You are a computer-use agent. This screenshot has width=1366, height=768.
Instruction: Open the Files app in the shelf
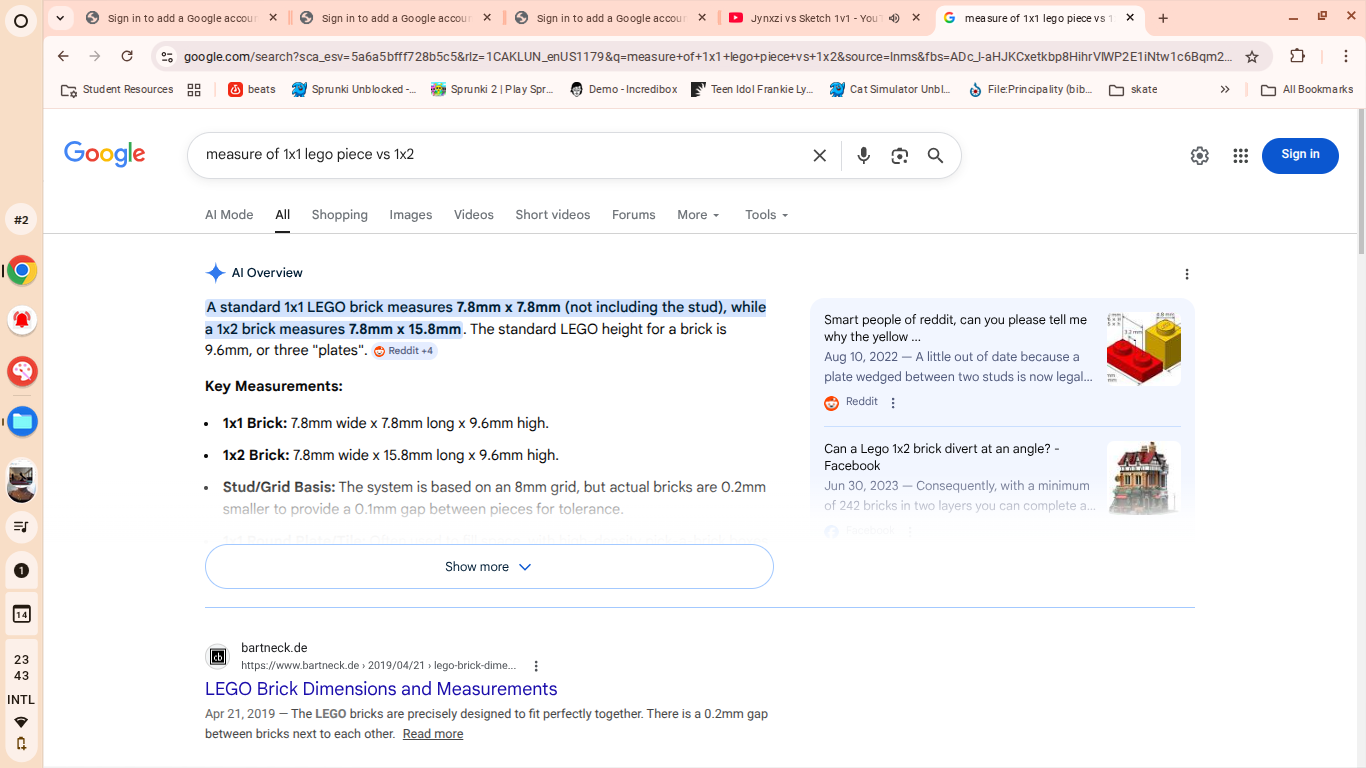(x=22, y=422)
